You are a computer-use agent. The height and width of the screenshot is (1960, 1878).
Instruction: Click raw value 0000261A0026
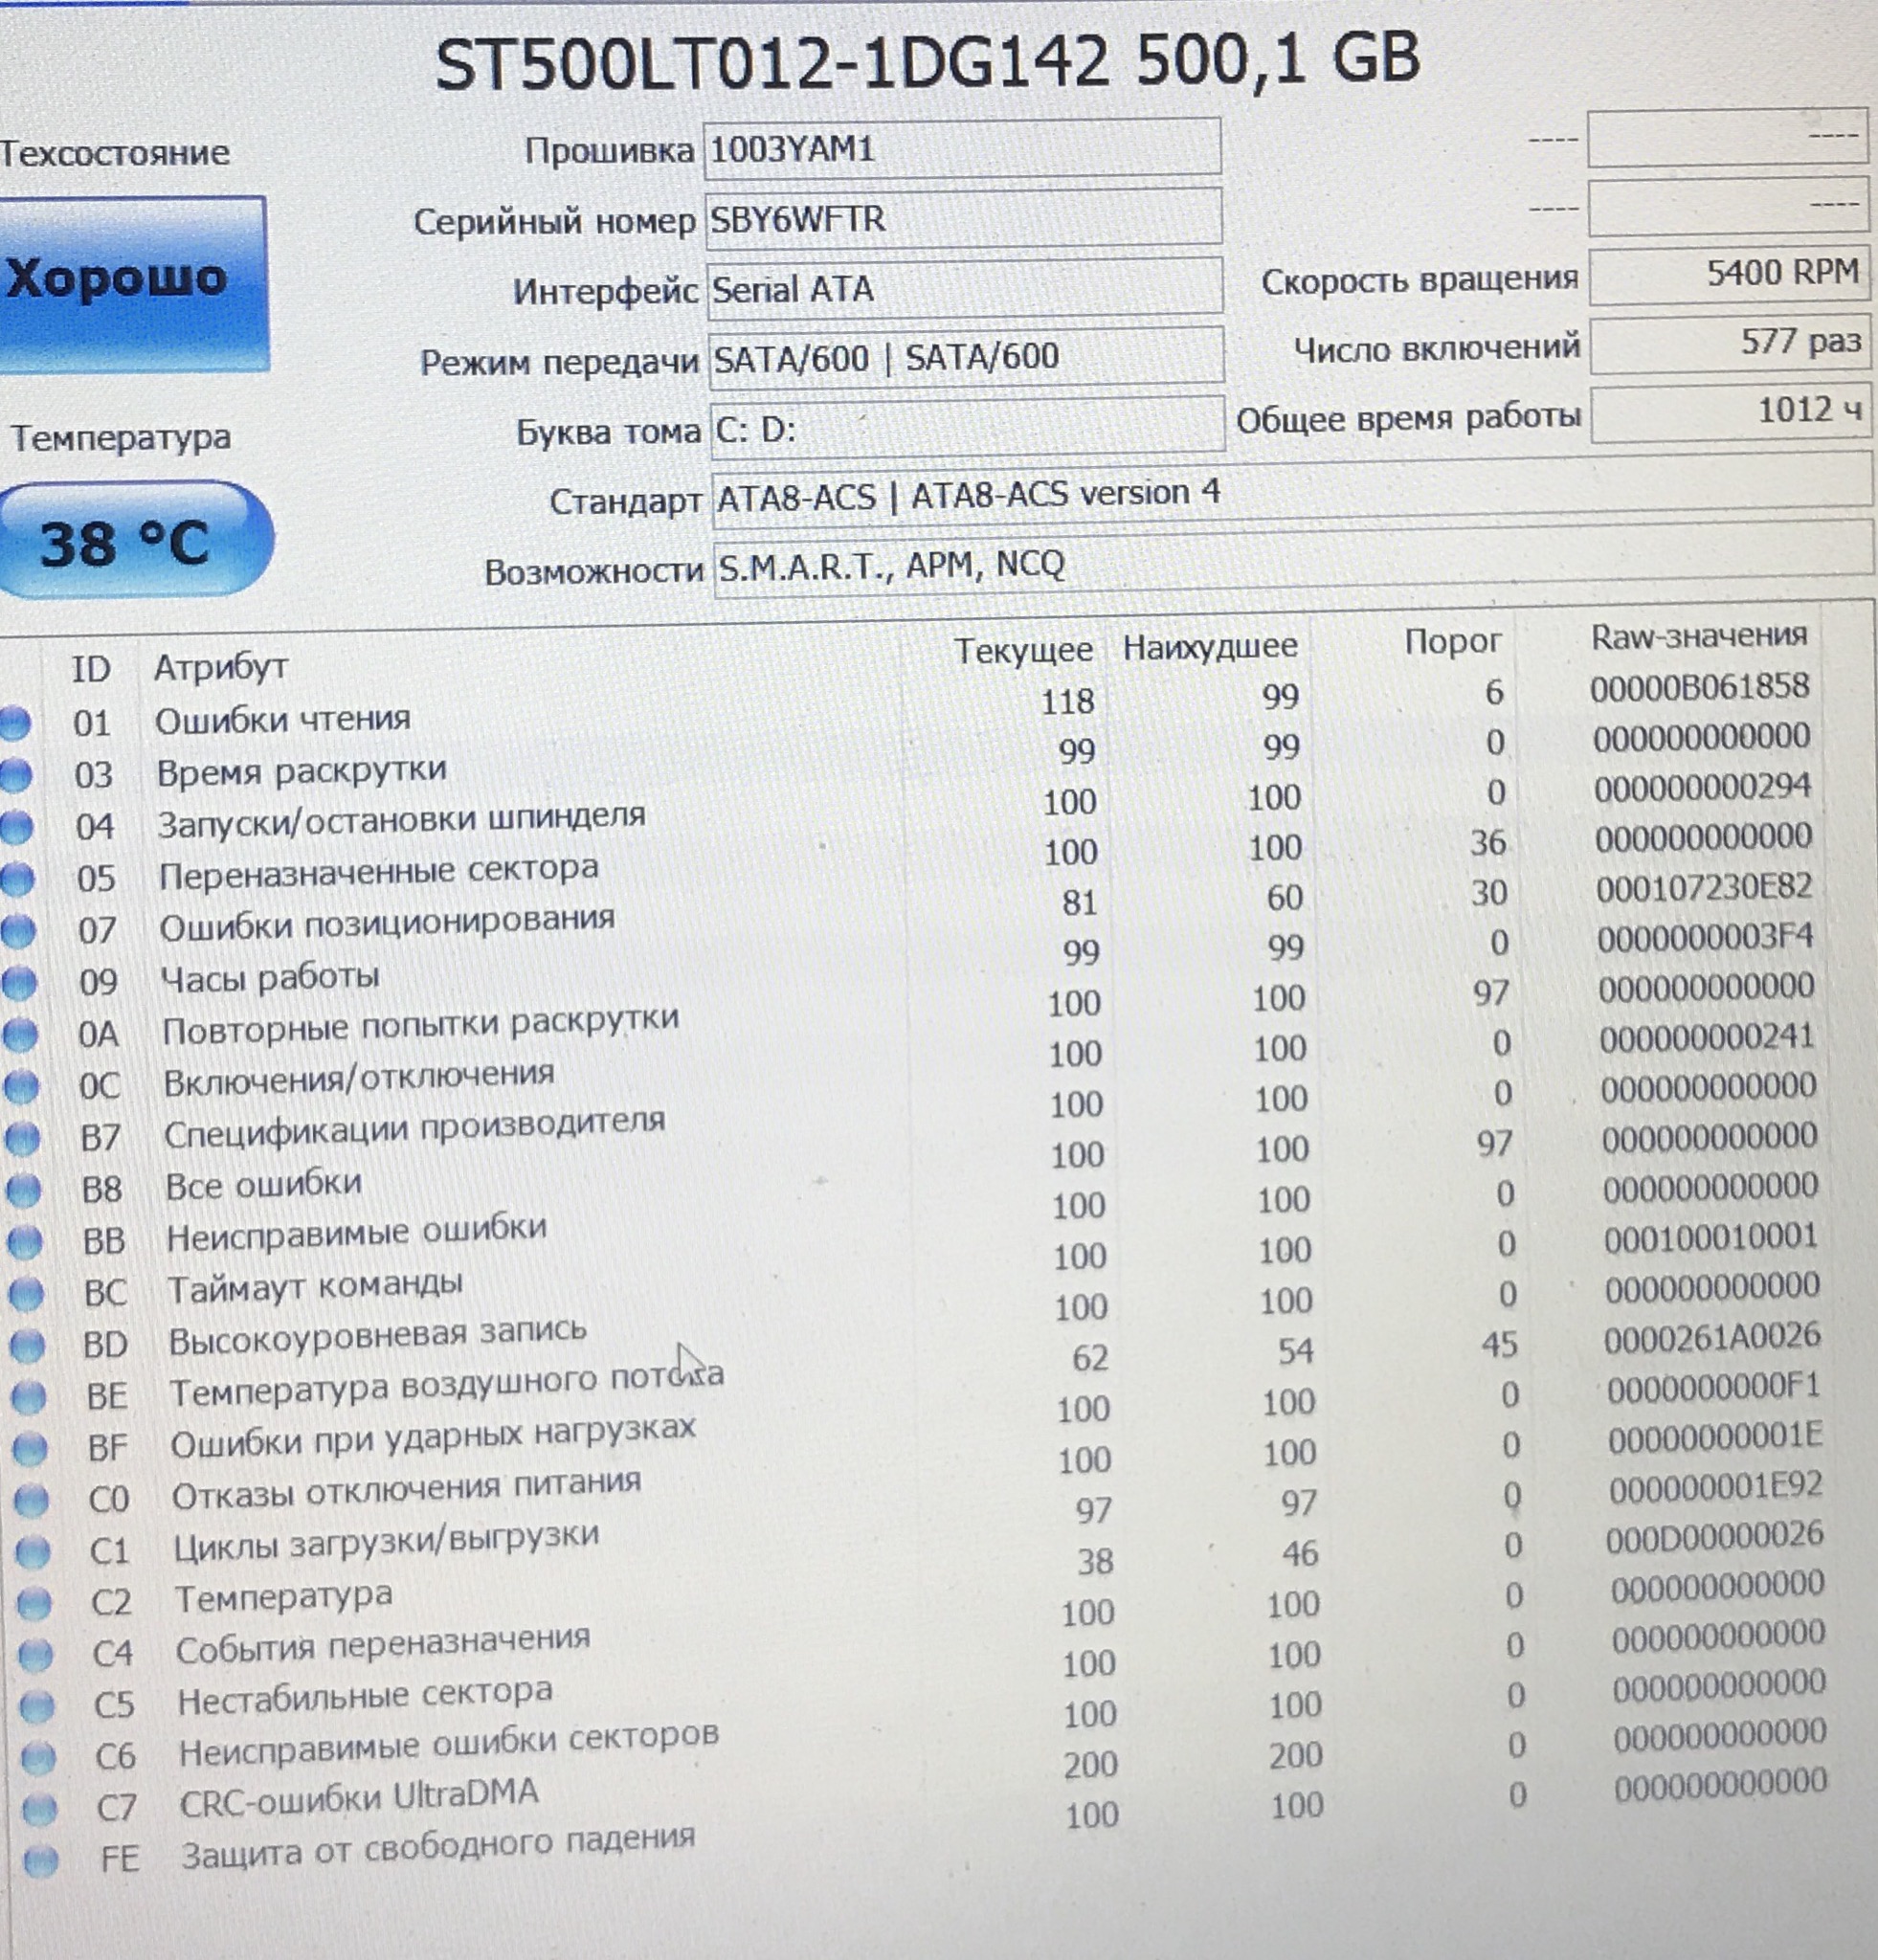(x=1713, y=1337)
